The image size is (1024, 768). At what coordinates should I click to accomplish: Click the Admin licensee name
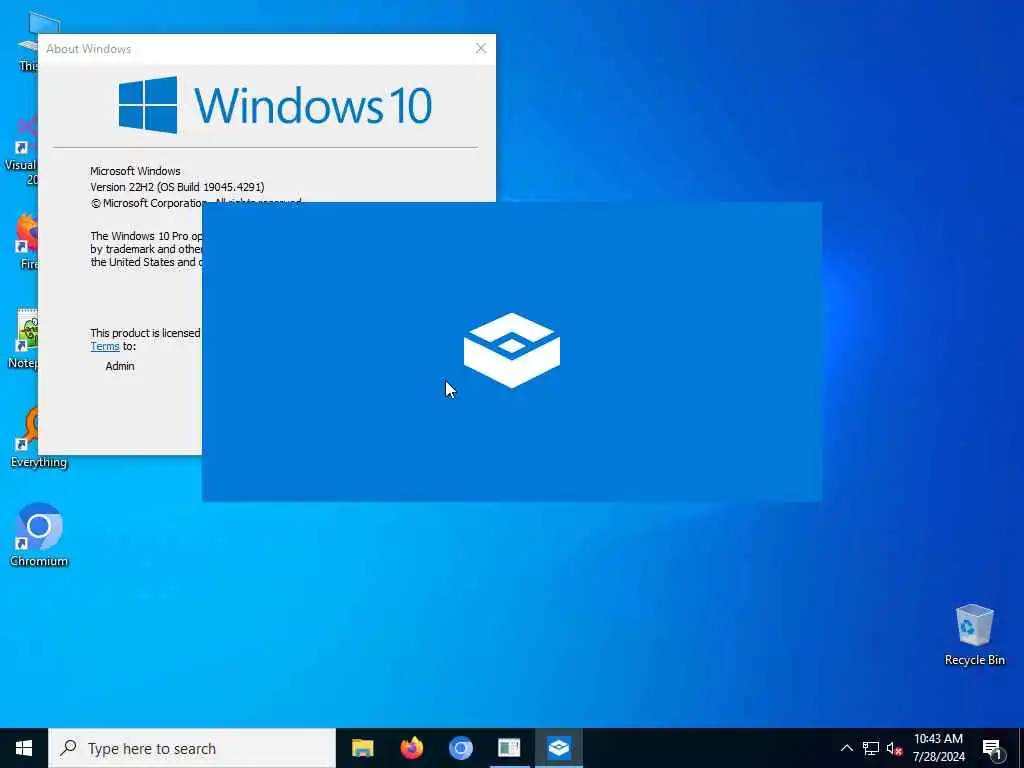point(120,366)
